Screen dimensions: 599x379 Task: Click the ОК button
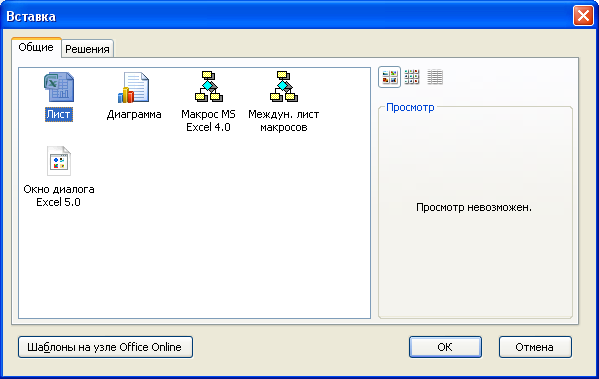pos(445,347)
